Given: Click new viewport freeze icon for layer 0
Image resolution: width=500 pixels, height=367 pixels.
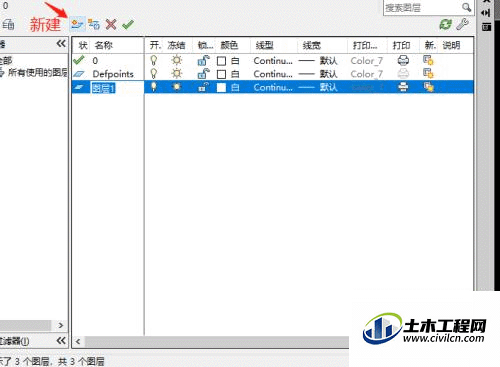Looking at the screenshot, I should [428, 60].
